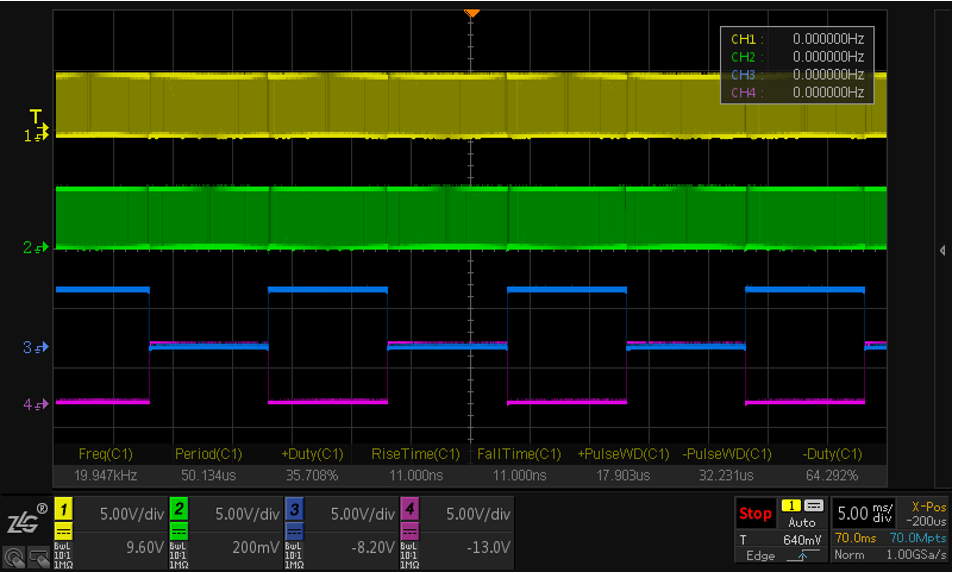Toggle magenta channel 4 button
Viewport: 953px width, 573px height.
click(x=409, y=510)
